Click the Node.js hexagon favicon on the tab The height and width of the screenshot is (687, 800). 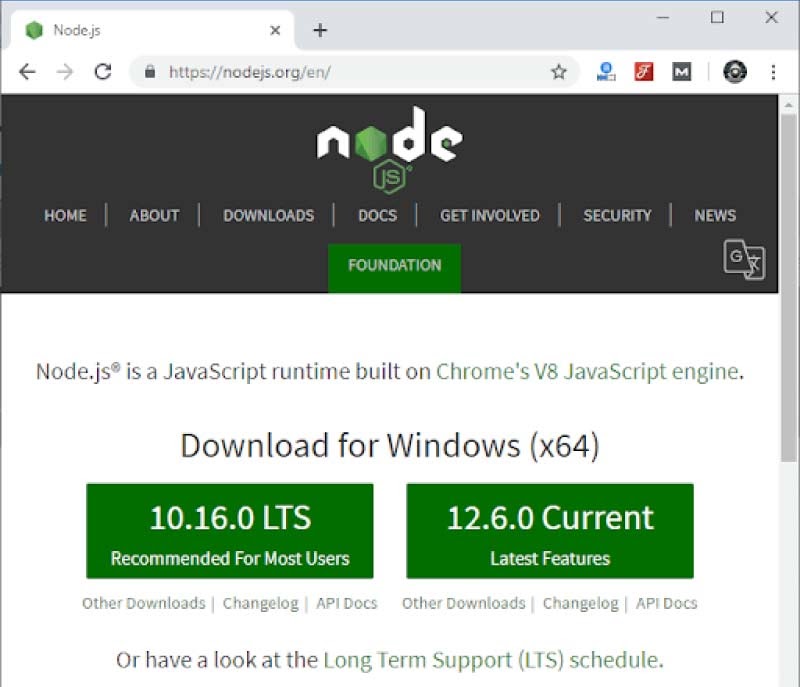pos(34,31)
